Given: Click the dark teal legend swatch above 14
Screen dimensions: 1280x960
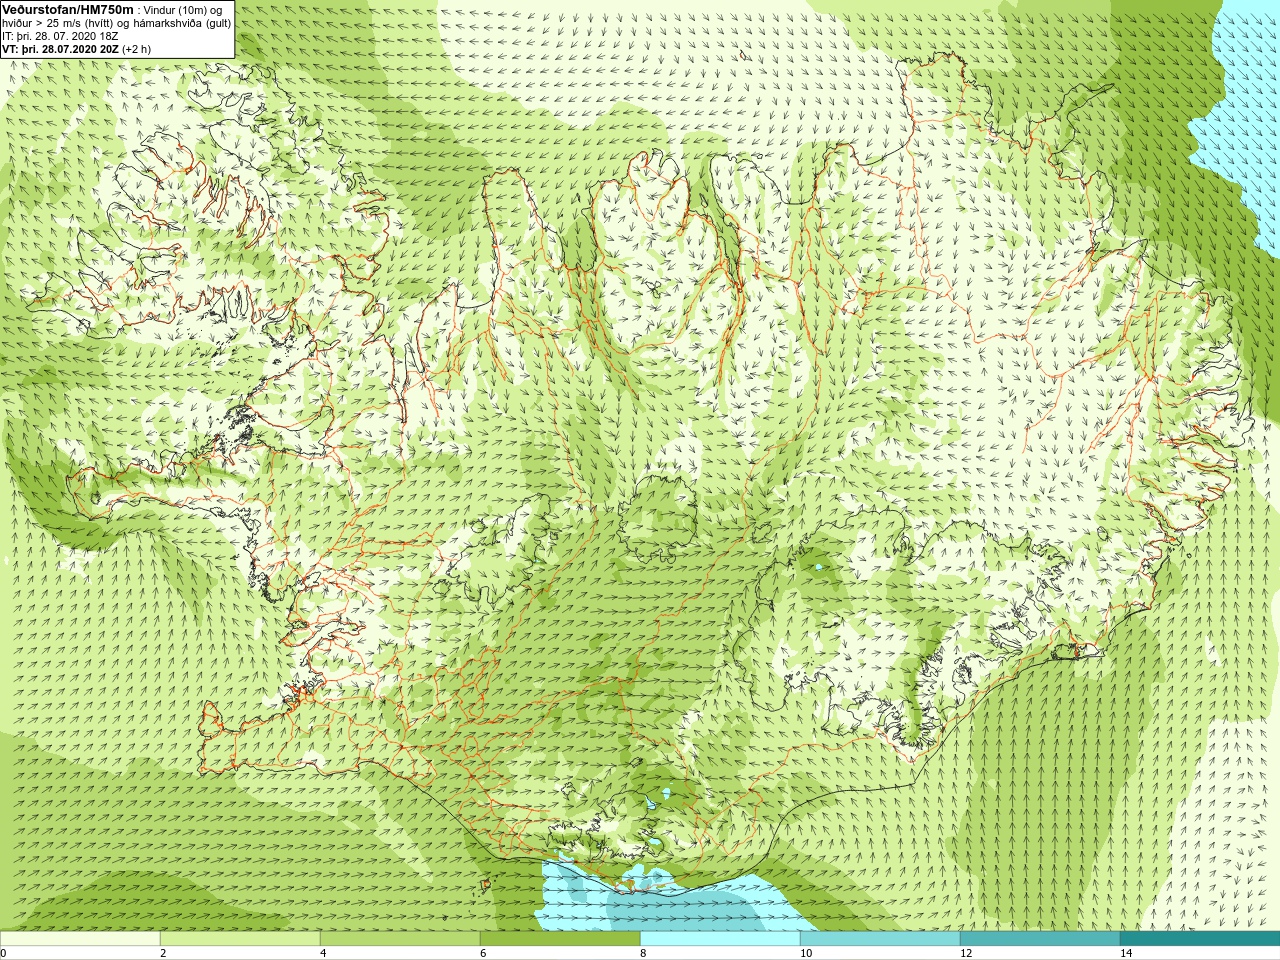Looking at the screenshot, I should pos(1200,939).
